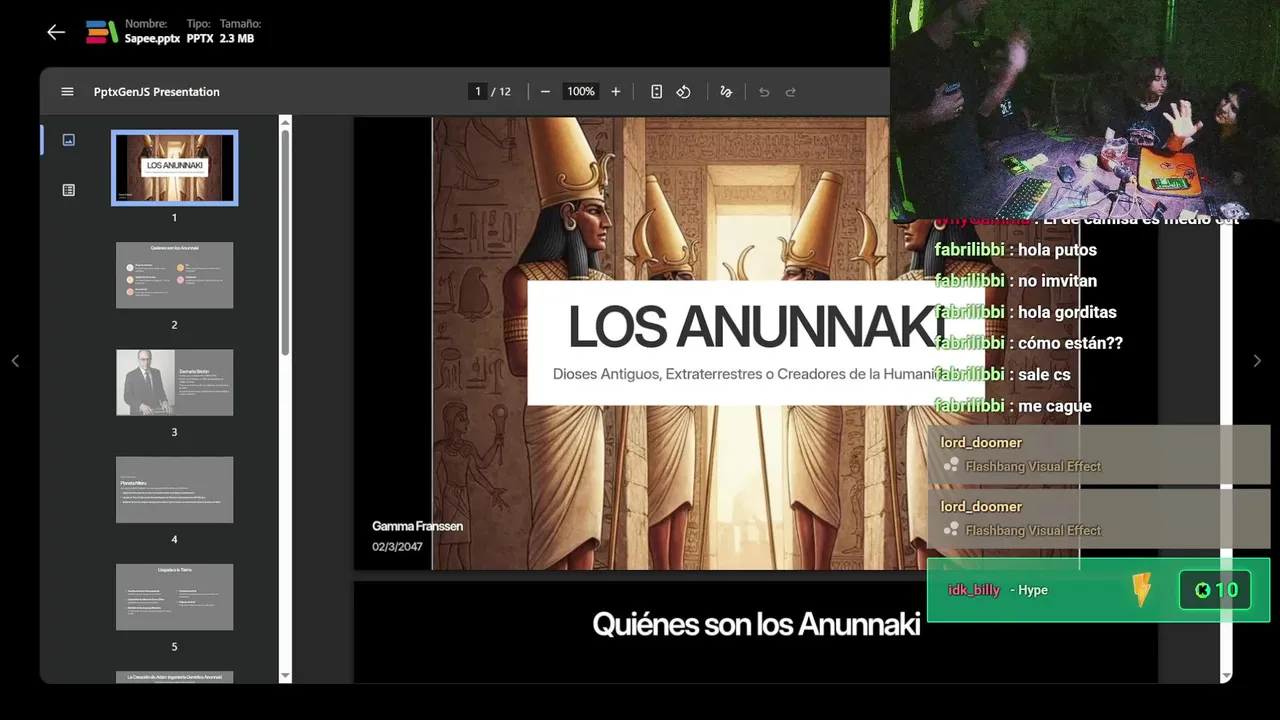The width and height of the screenshot is (1280, 720).
Task: Select slide 2 thumbnail in sidebar
Action: click(174, 275)
